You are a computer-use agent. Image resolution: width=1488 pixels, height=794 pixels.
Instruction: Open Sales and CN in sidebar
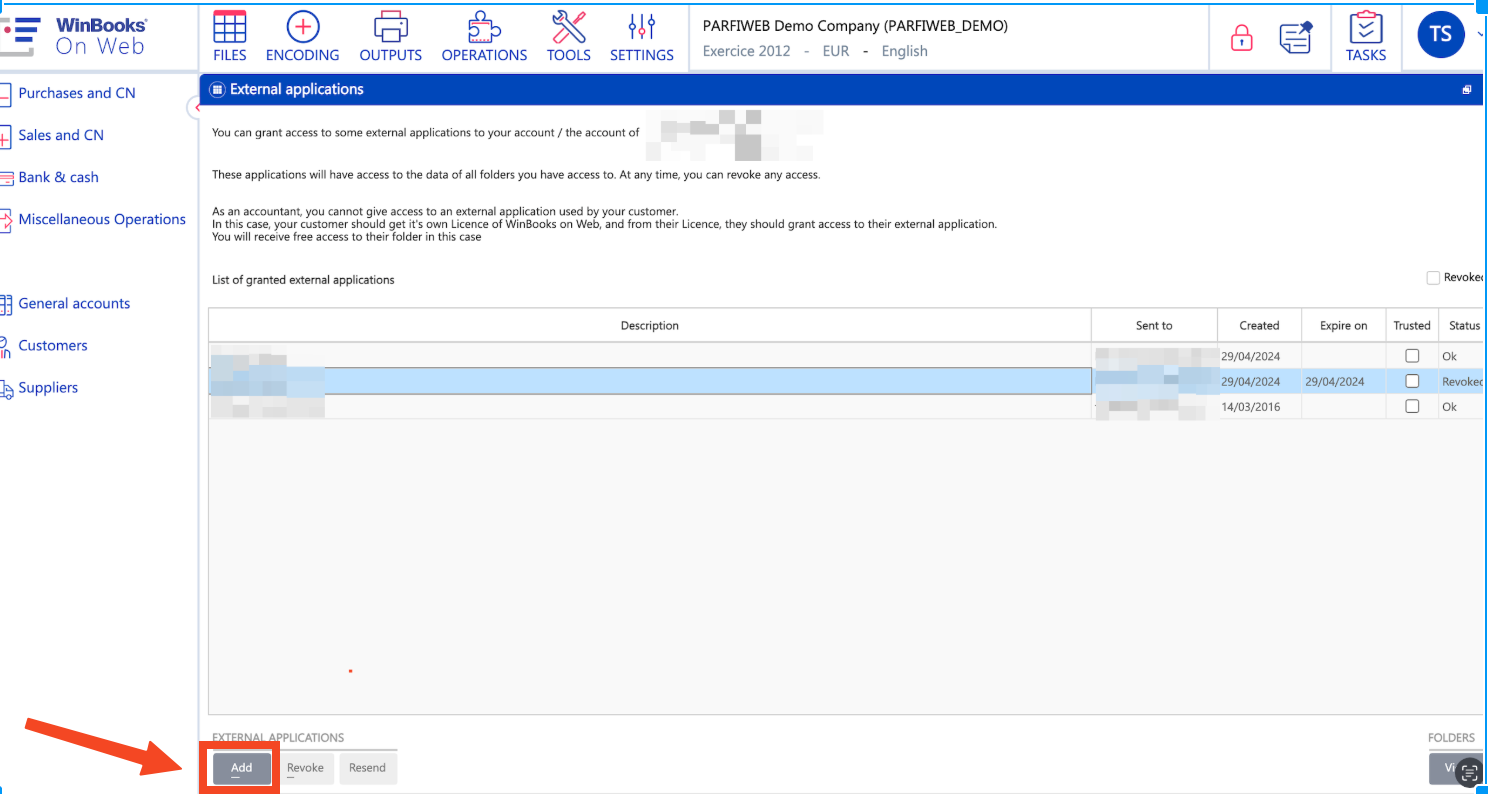(x=61, y=135)
